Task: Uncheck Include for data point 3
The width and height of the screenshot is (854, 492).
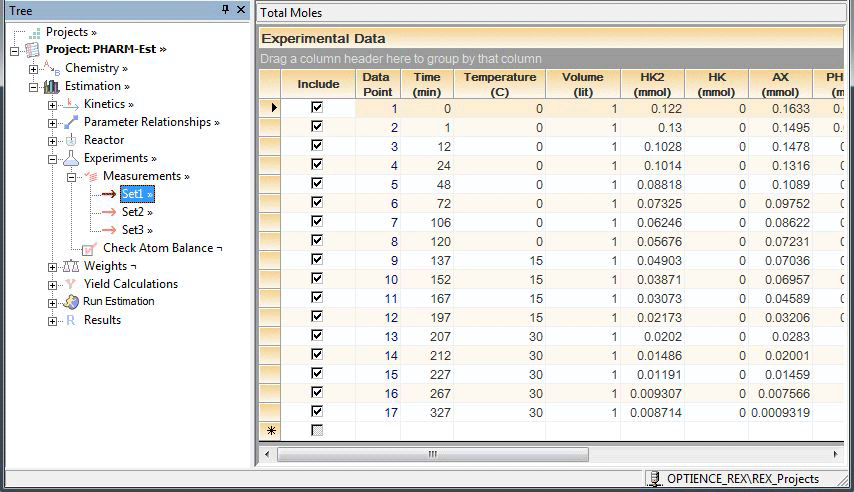Action: (x=317, y=145)
